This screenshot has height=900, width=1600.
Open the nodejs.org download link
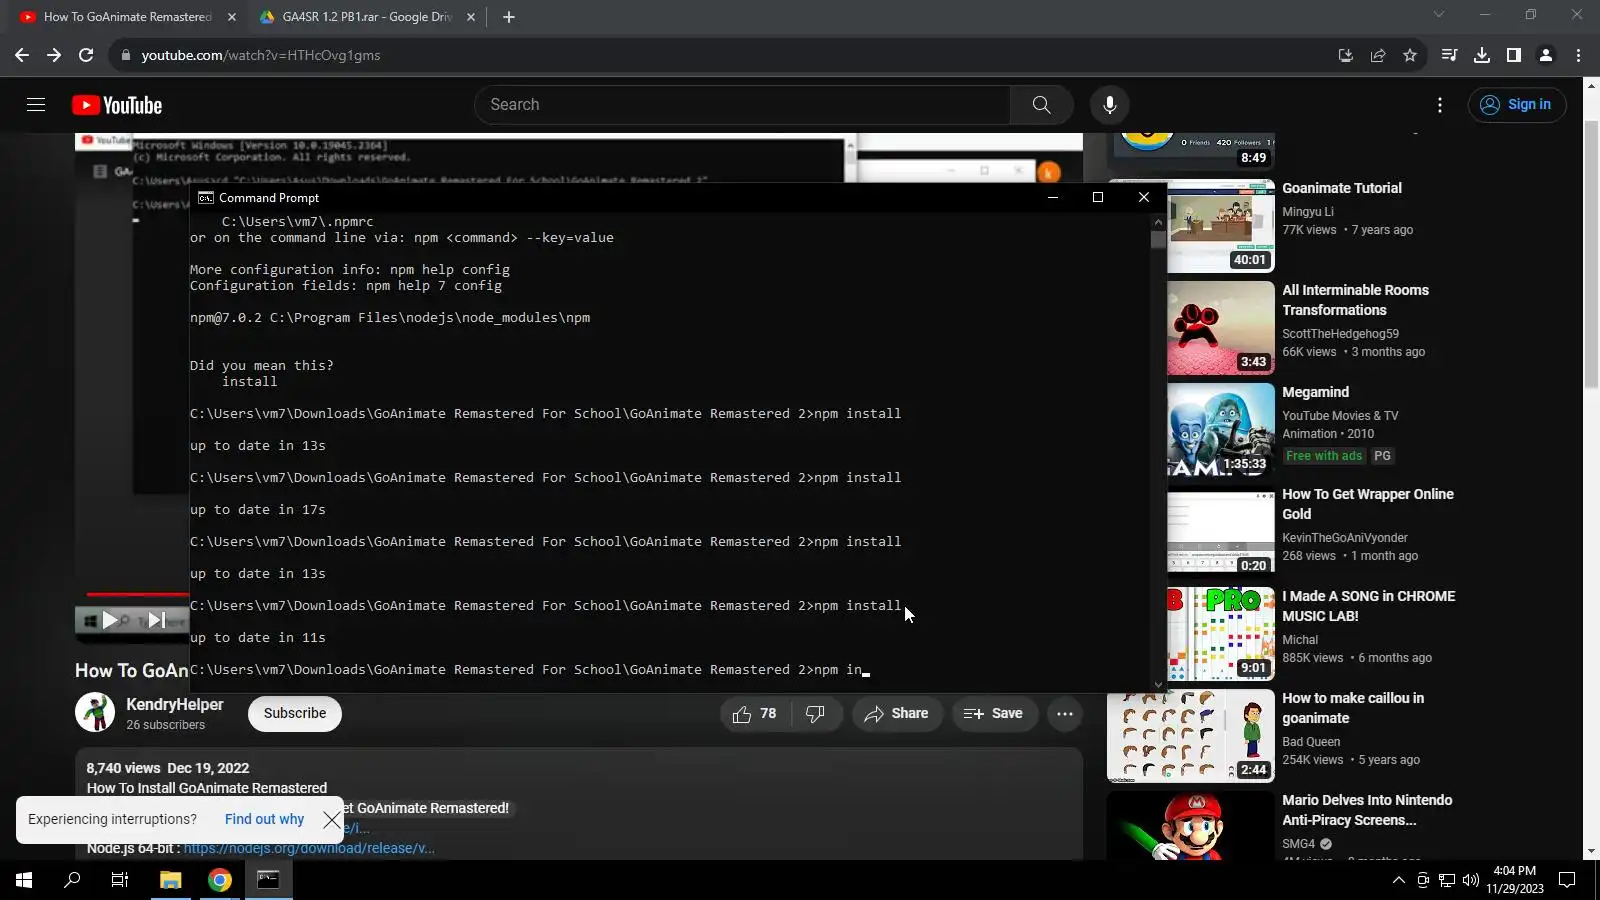pos(309,848)
